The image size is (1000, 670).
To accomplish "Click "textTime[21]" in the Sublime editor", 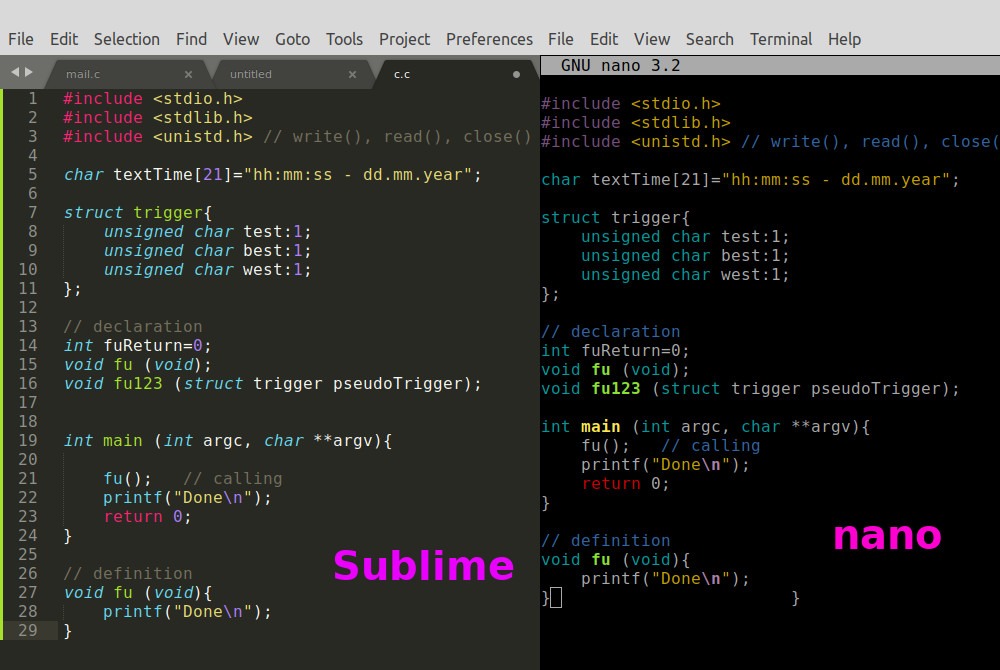I will click(173, 175).
